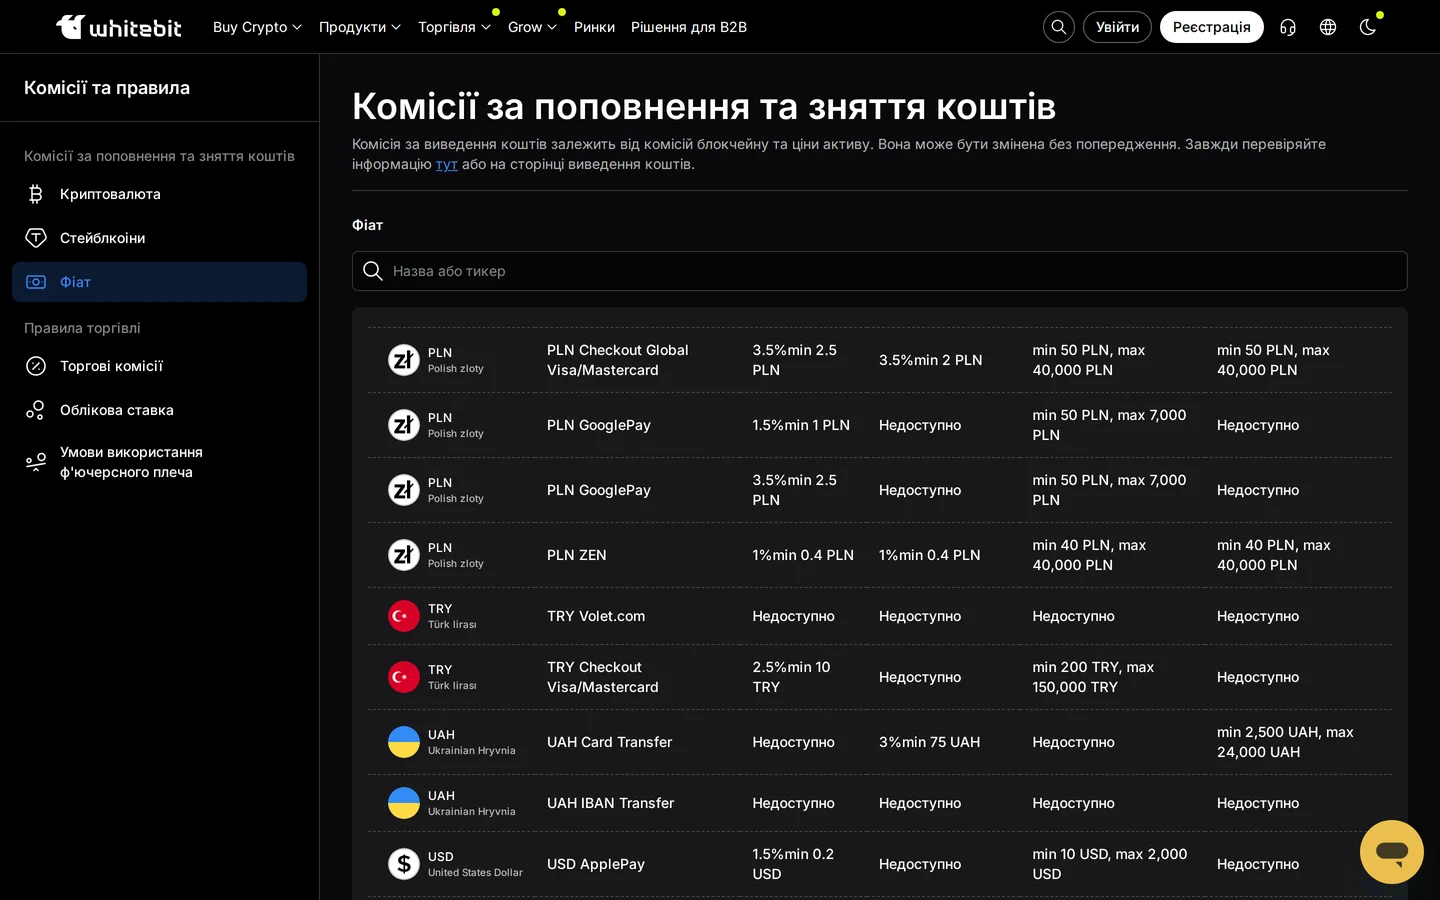Click 'Комісії та правила' sidebar heading
The image size is (1440, 900).
click(x=107, y=88)
